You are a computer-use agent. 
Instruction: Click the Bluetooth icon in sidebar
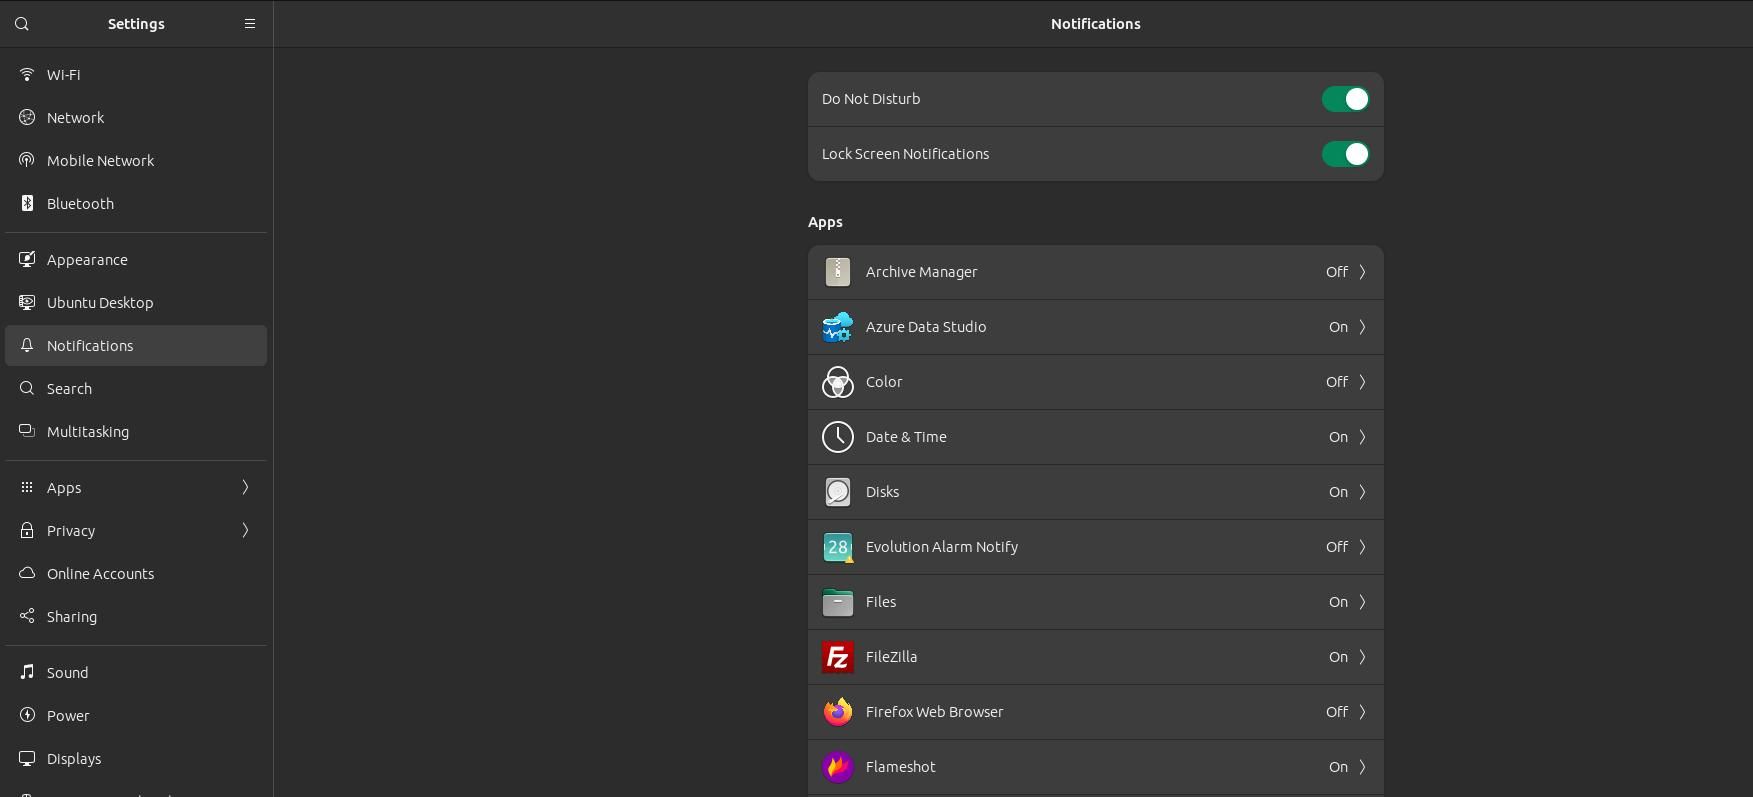coord(27,204)
